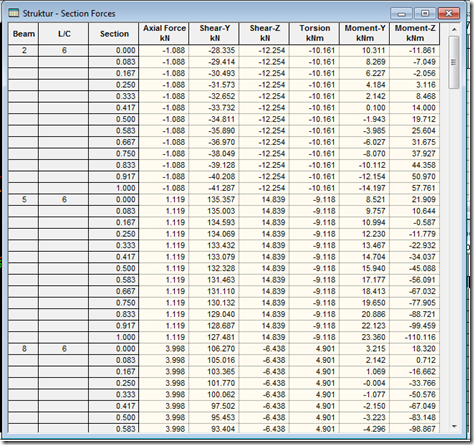Viewport: 474px width, 445px height.
Task: Maximize the Section Forces window
Action: pos(425,14)
